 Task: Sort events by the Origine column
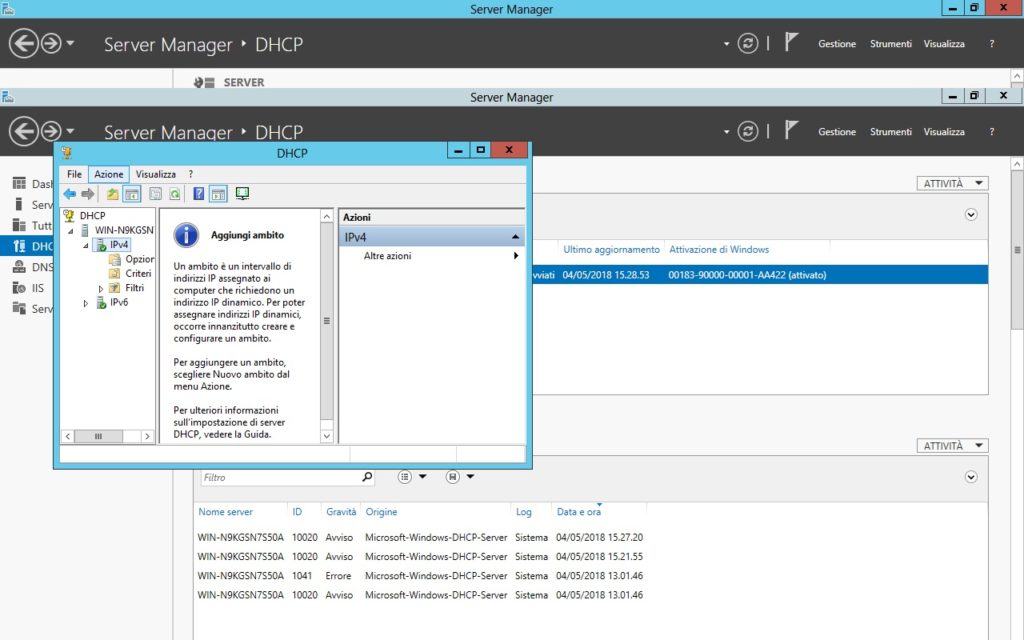point(381,512)
